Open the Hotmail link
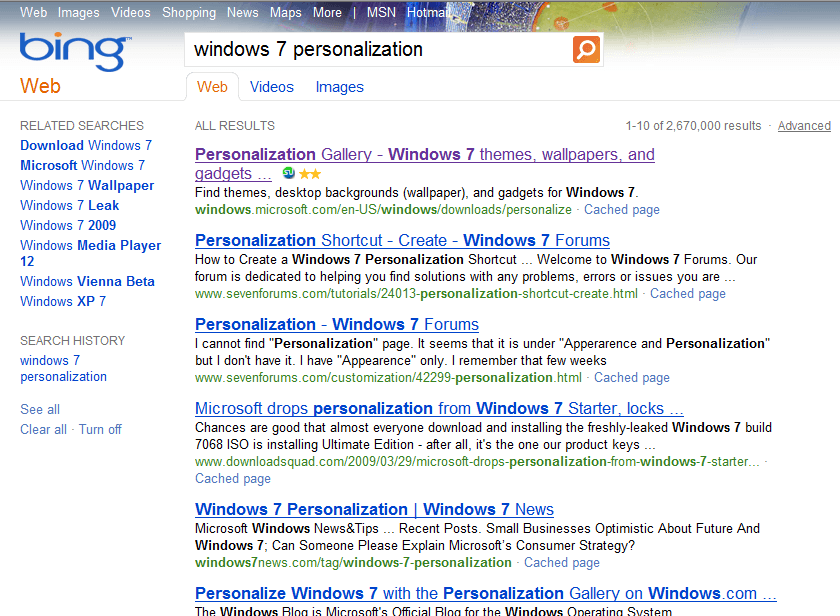The image size is (840, 616). 429,12
